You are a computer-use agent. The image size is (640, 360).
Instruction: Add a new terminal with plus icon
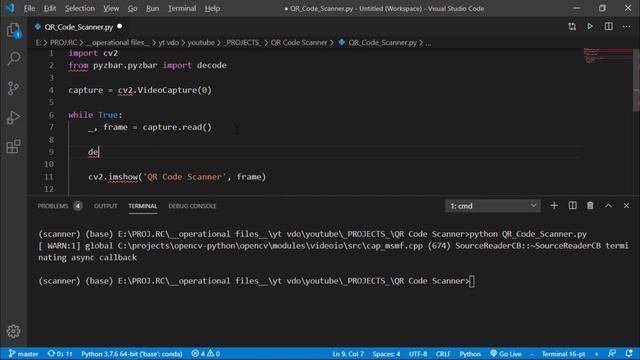pyautogui.click(x=554, y=206)
